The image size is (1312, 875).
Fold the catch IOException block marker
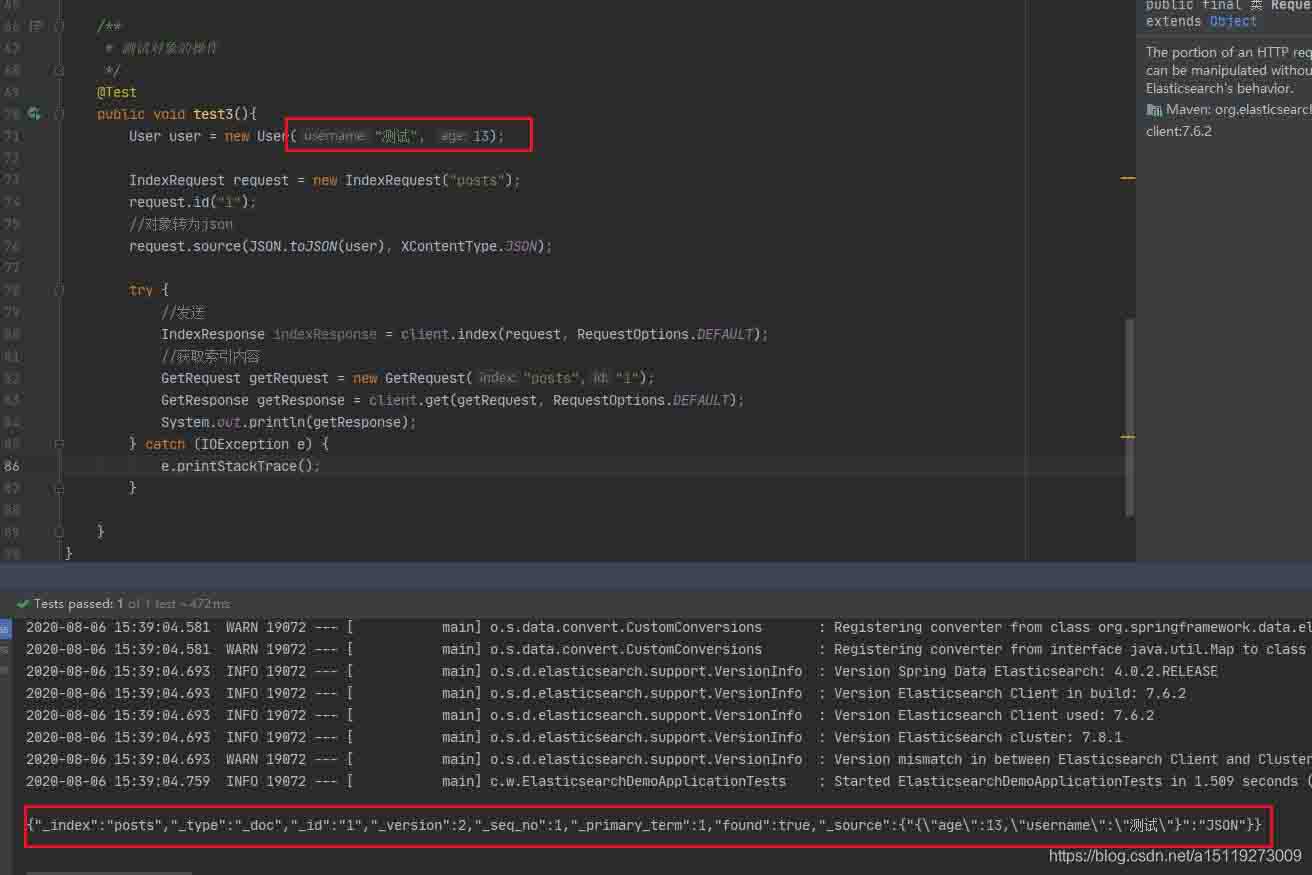click(x=59, y=443)
